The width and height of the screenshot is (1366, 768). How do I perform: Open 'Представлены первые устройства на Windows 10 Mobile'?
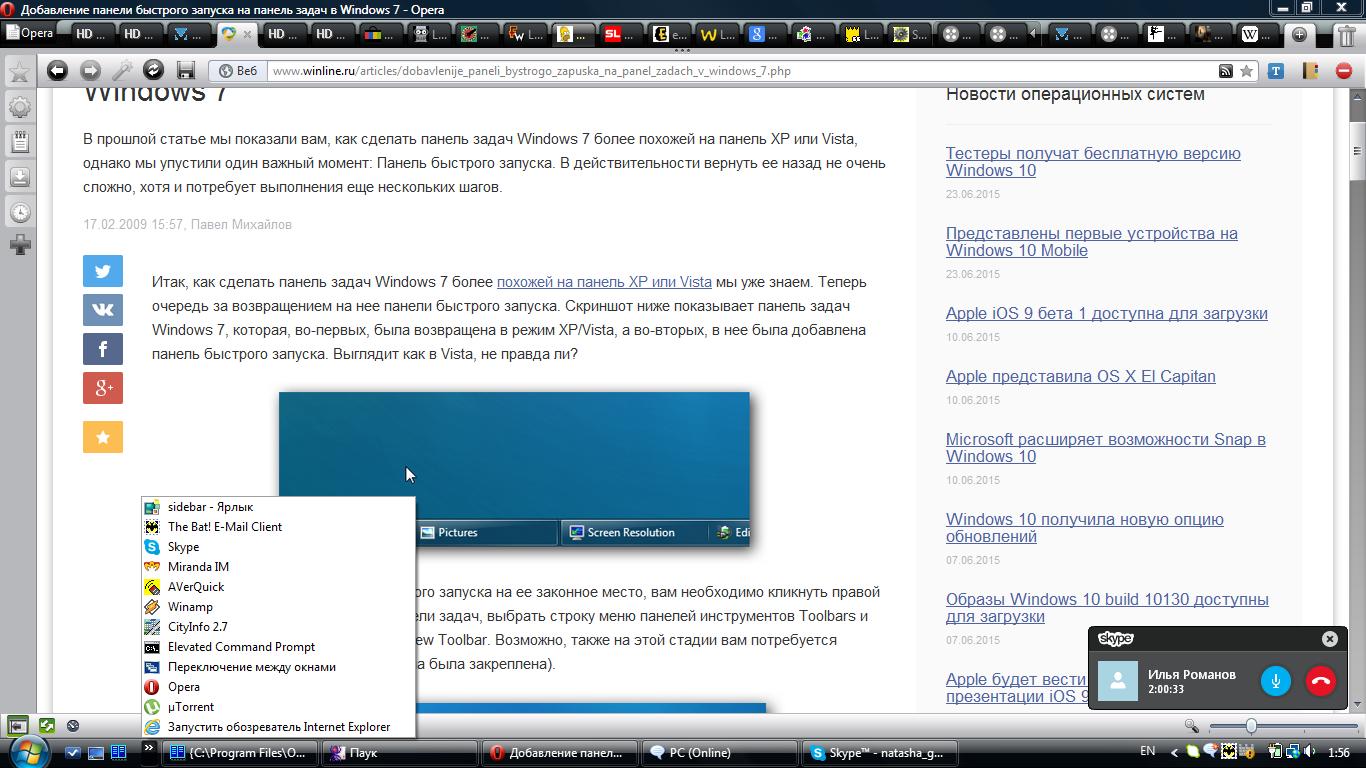(x=1092, y=242)
